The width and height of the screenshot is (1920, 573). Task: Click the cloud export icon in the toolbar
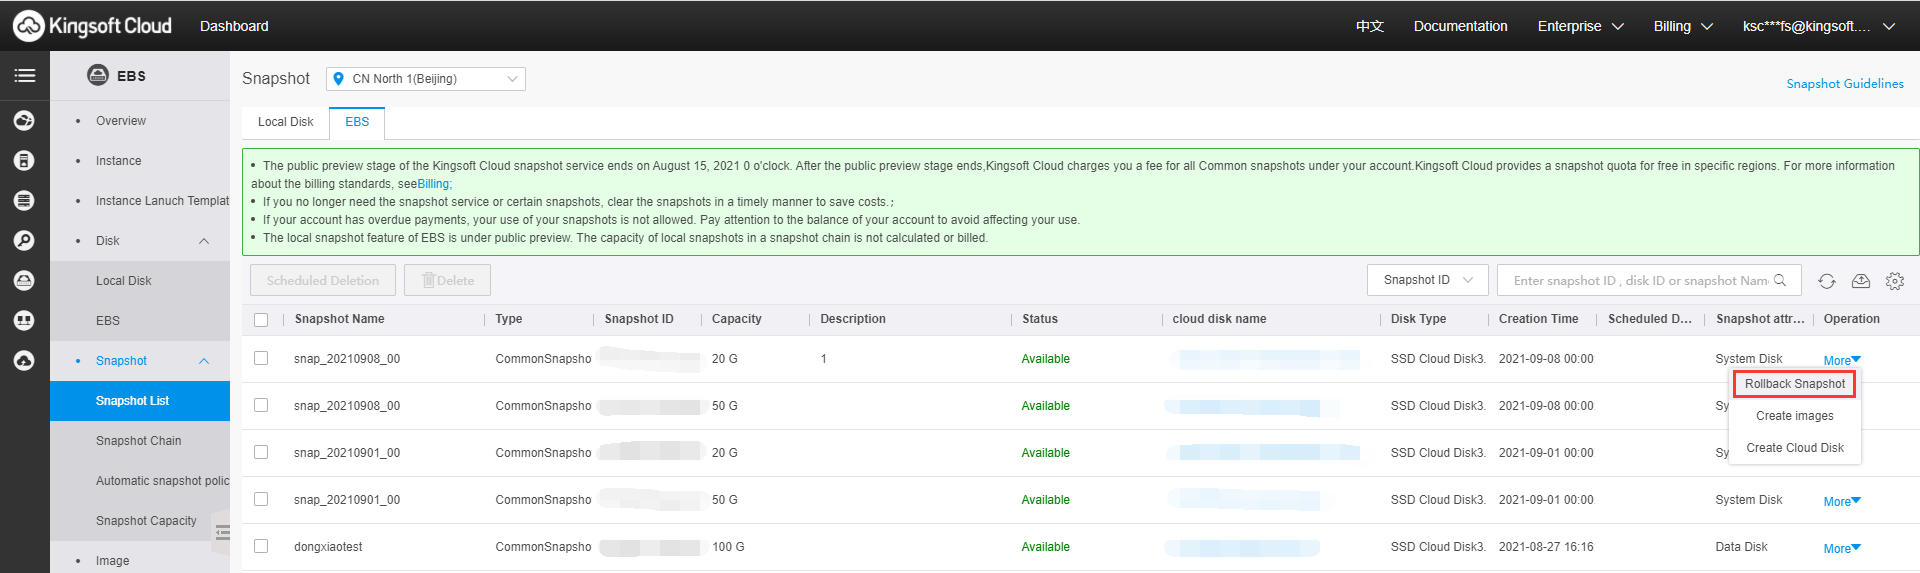point(1861,281)
